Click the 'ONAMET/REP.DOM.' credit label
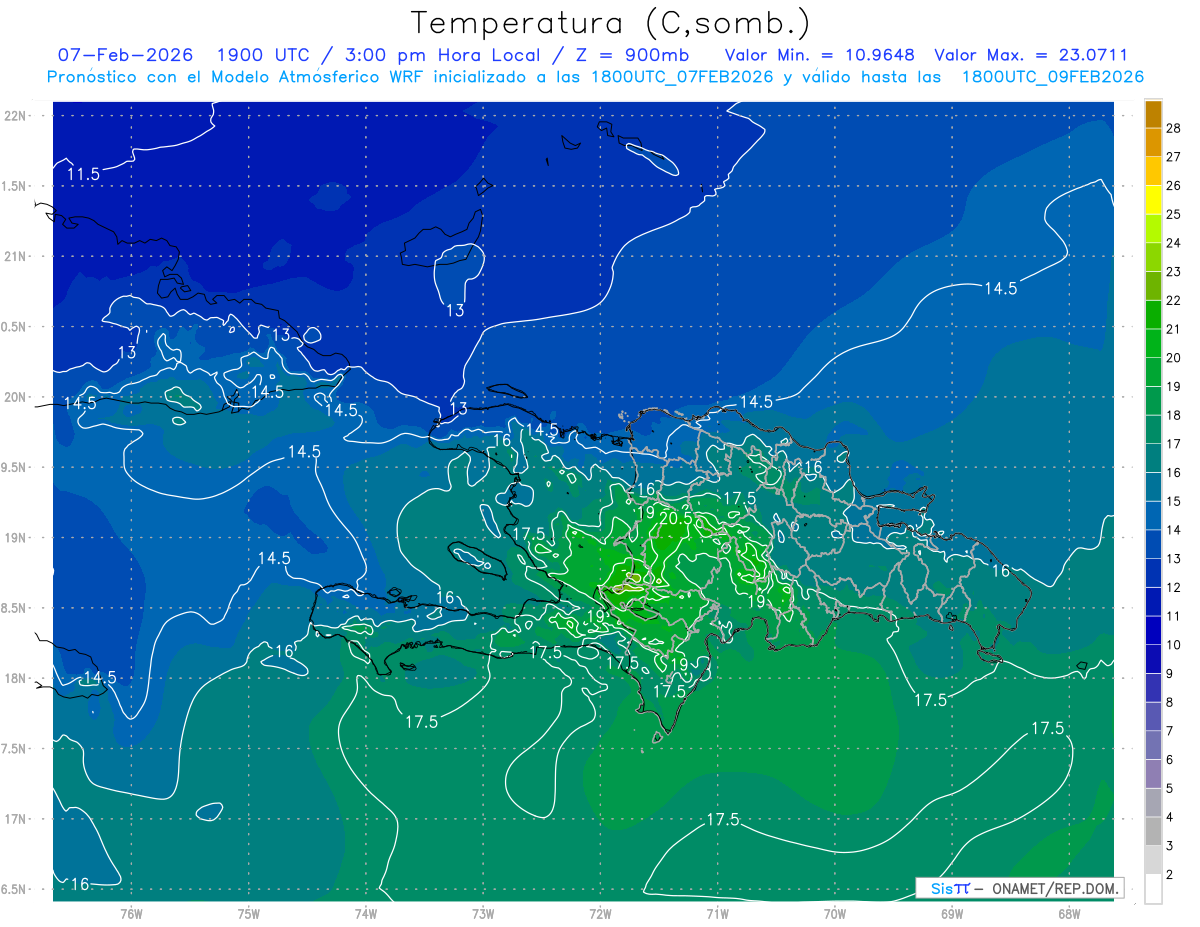 tap(1056, 888)
